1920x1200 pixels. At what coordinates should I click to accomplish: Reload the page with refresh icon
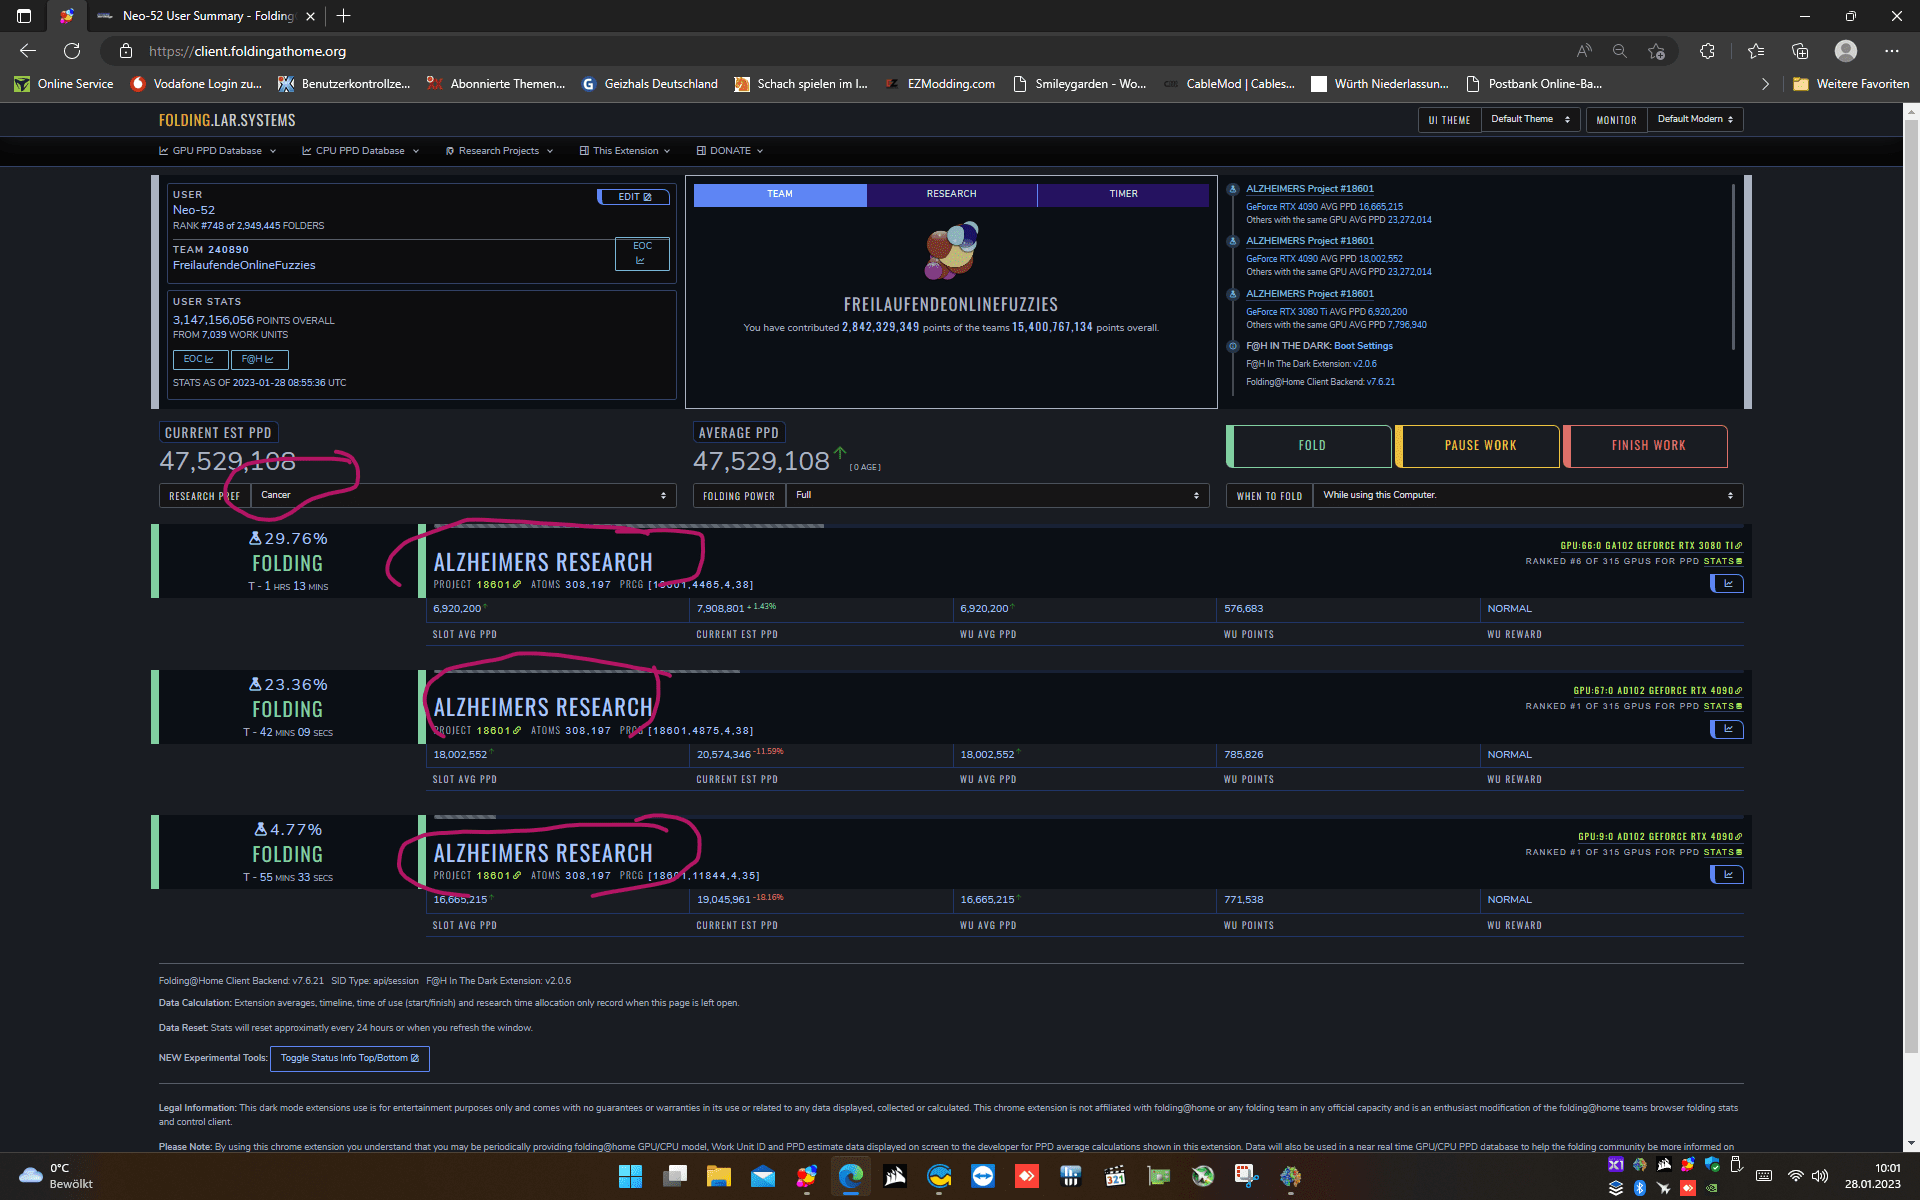[x=72, y=51]
